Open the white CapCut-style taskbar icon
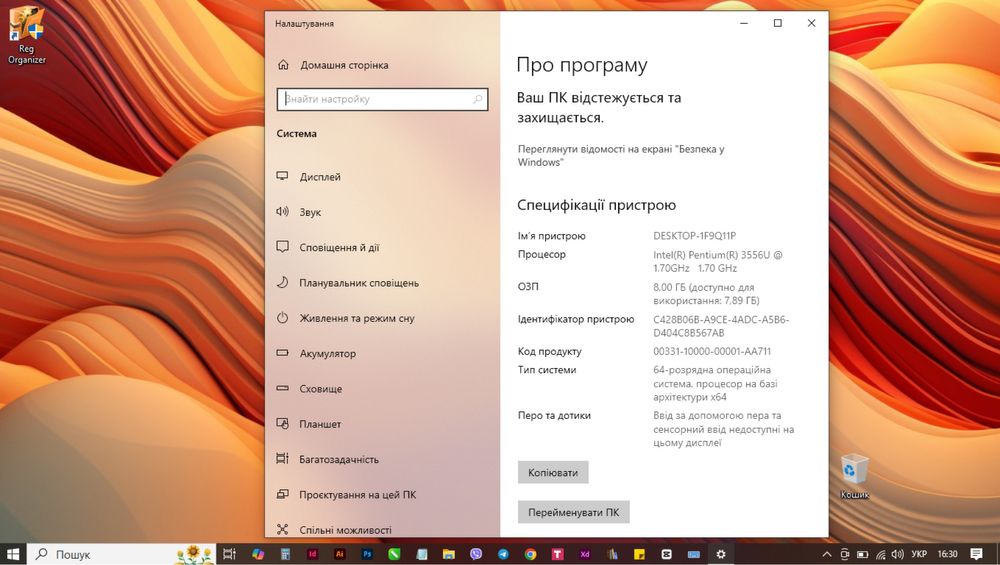Screen dimensions: 1000x565 [666, 554]
